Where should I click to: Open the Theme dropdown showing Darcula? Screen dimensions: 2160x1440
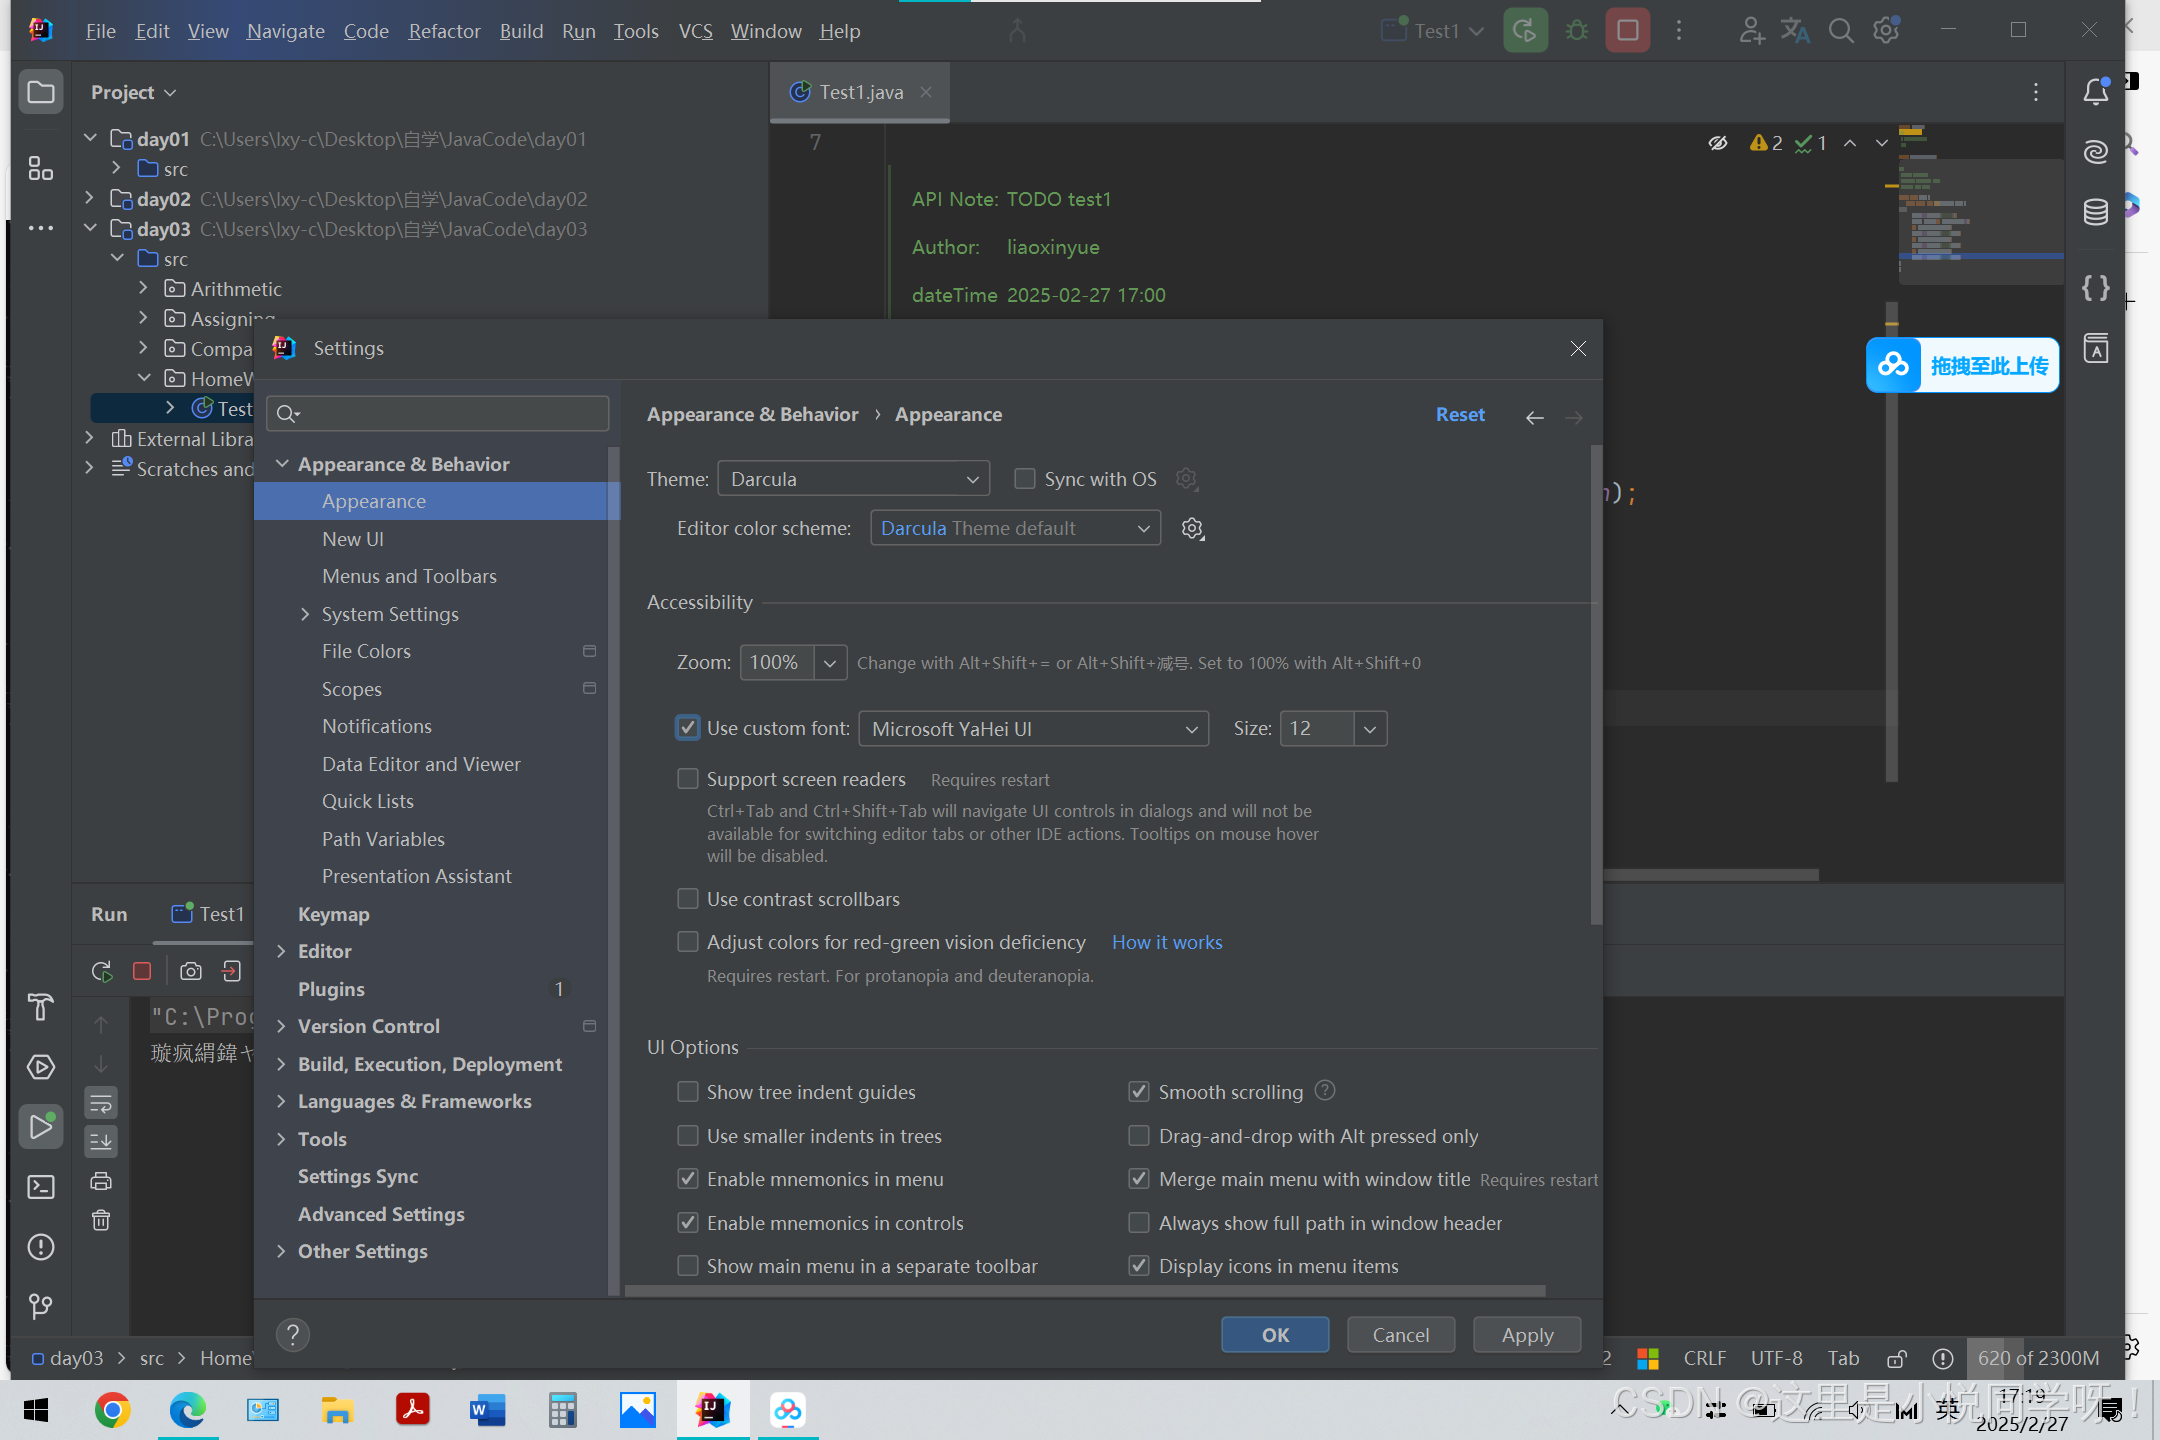(854, 479)
